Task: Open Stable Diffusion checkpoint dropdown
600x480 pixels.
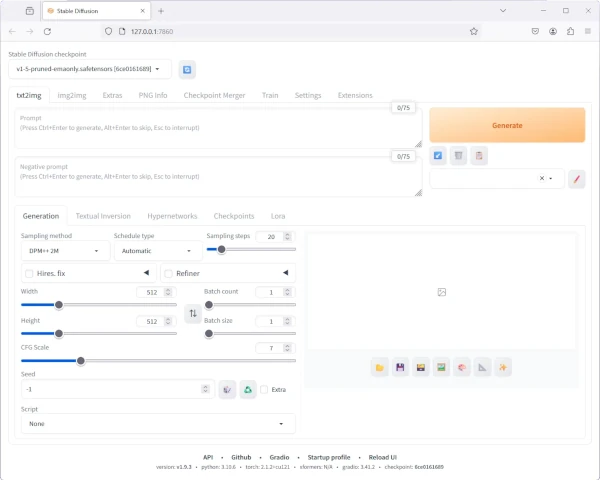Action: (x=90, y=69)
